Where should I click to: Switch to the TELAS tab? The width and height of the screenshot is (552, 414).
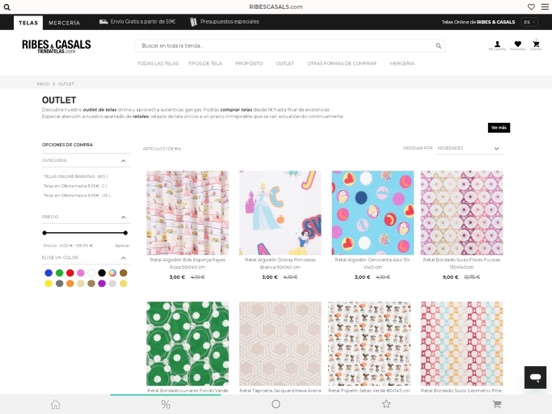point(28,23)
